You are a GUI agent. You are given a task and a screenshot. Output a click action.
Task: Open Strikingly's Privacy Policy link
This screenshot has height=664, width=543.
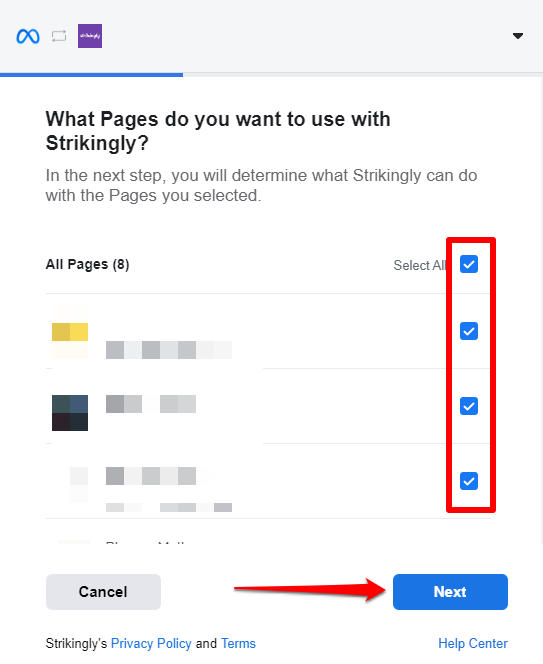coord(151,643)
